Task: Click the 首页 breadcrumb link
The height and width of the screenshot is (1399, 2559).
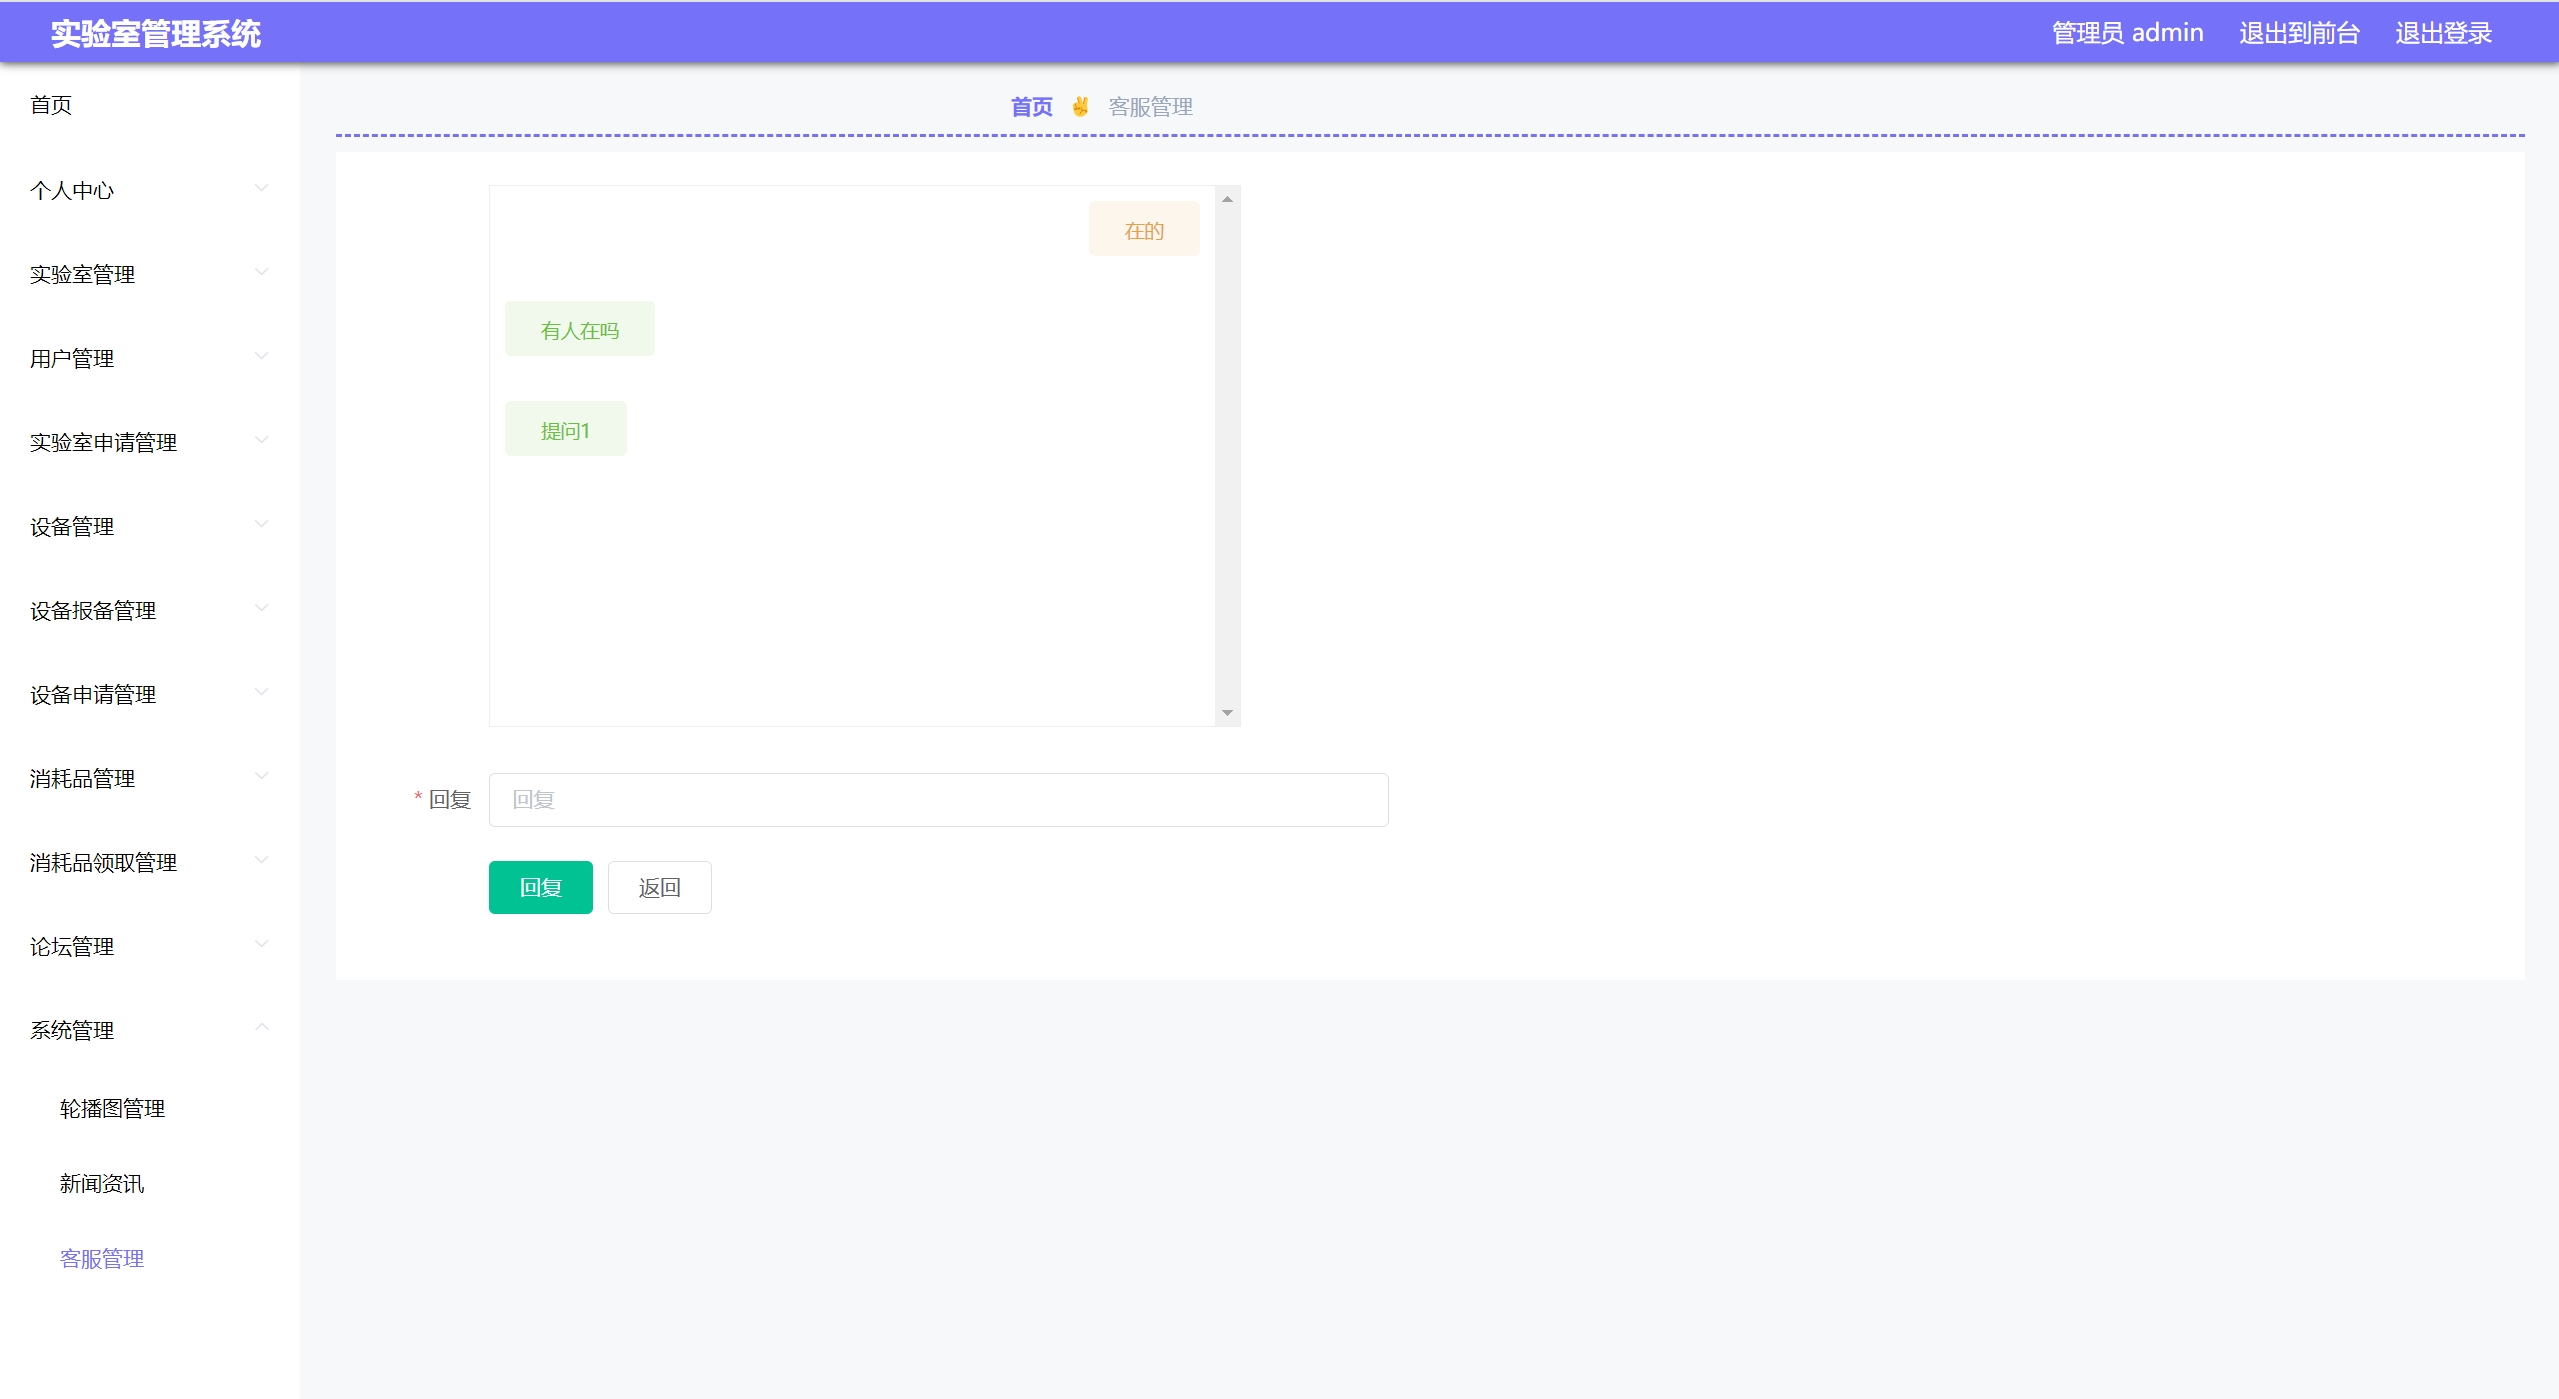Action: click(x=1031, y=107)
